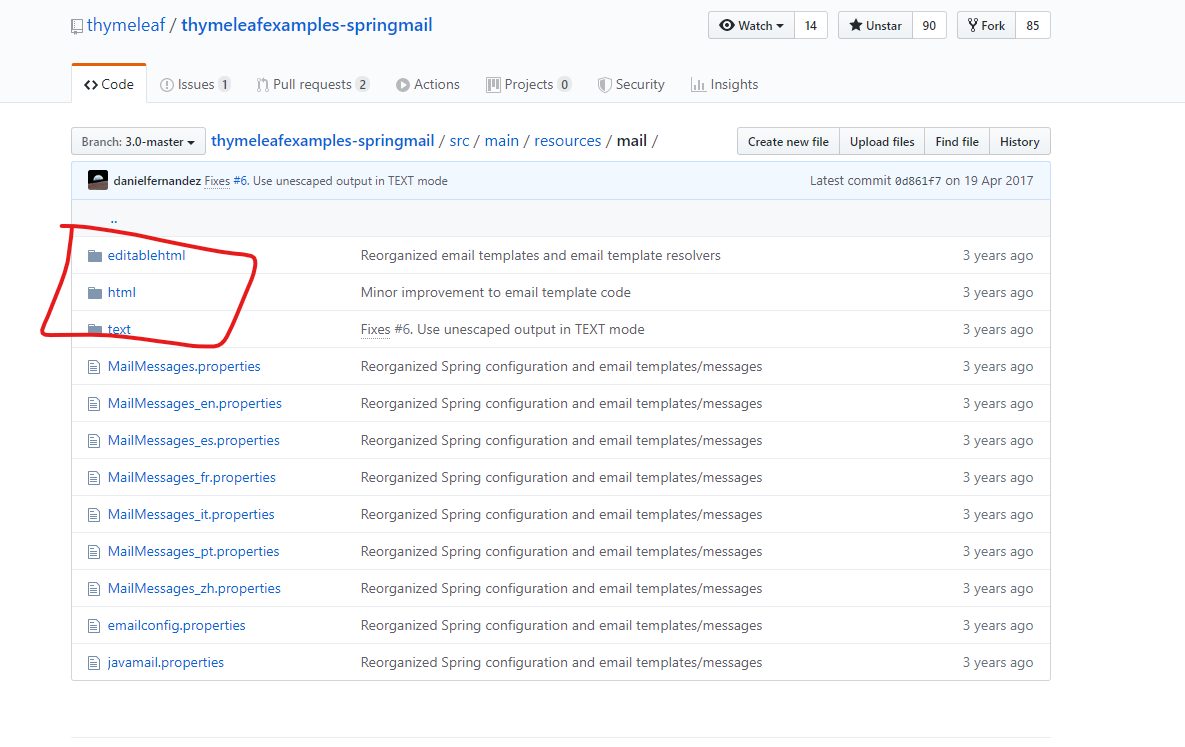View the 85 forks count
Screen dimensions: 1185x747
pos(1033,26)
